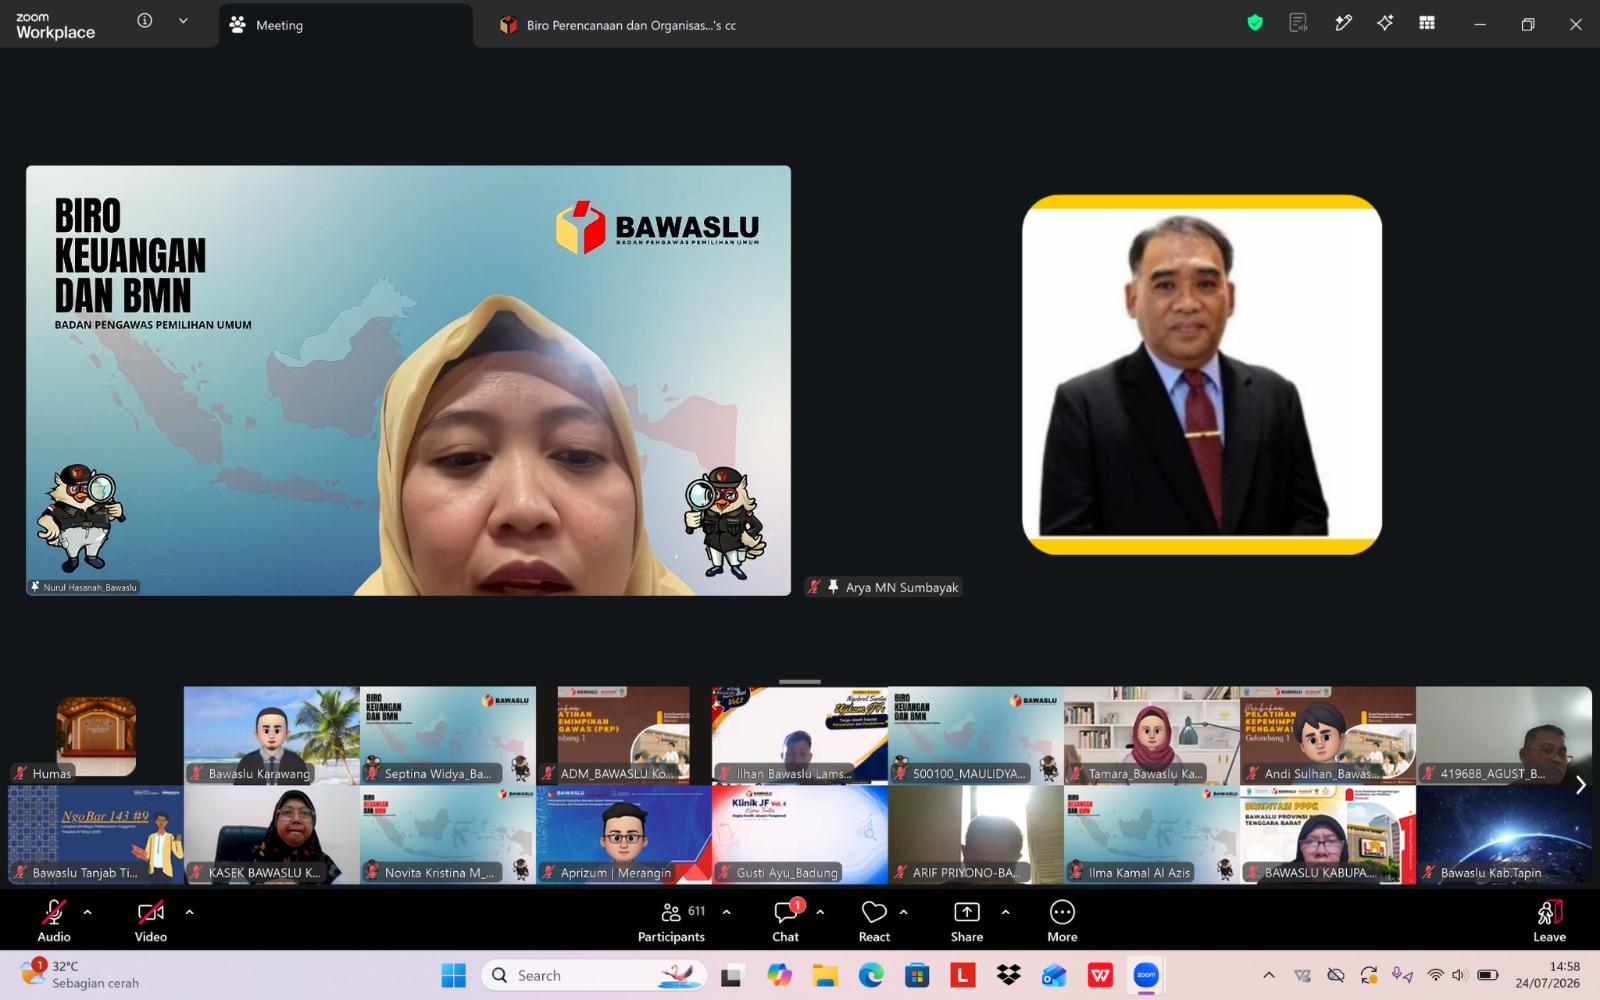Expand reactions options arrow

pyautogui.click(x=903, y=912)
